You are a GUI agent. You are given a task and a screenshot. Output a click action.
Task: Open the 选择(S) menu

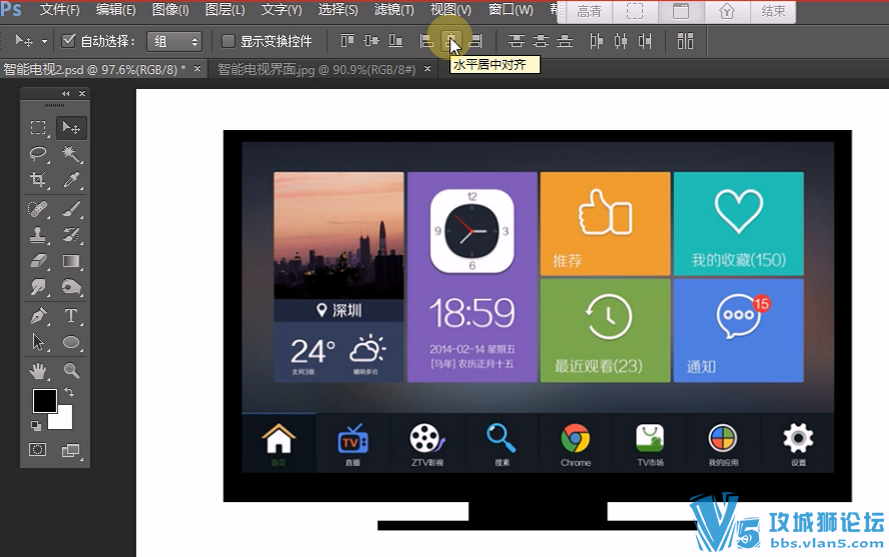[338, 10]
